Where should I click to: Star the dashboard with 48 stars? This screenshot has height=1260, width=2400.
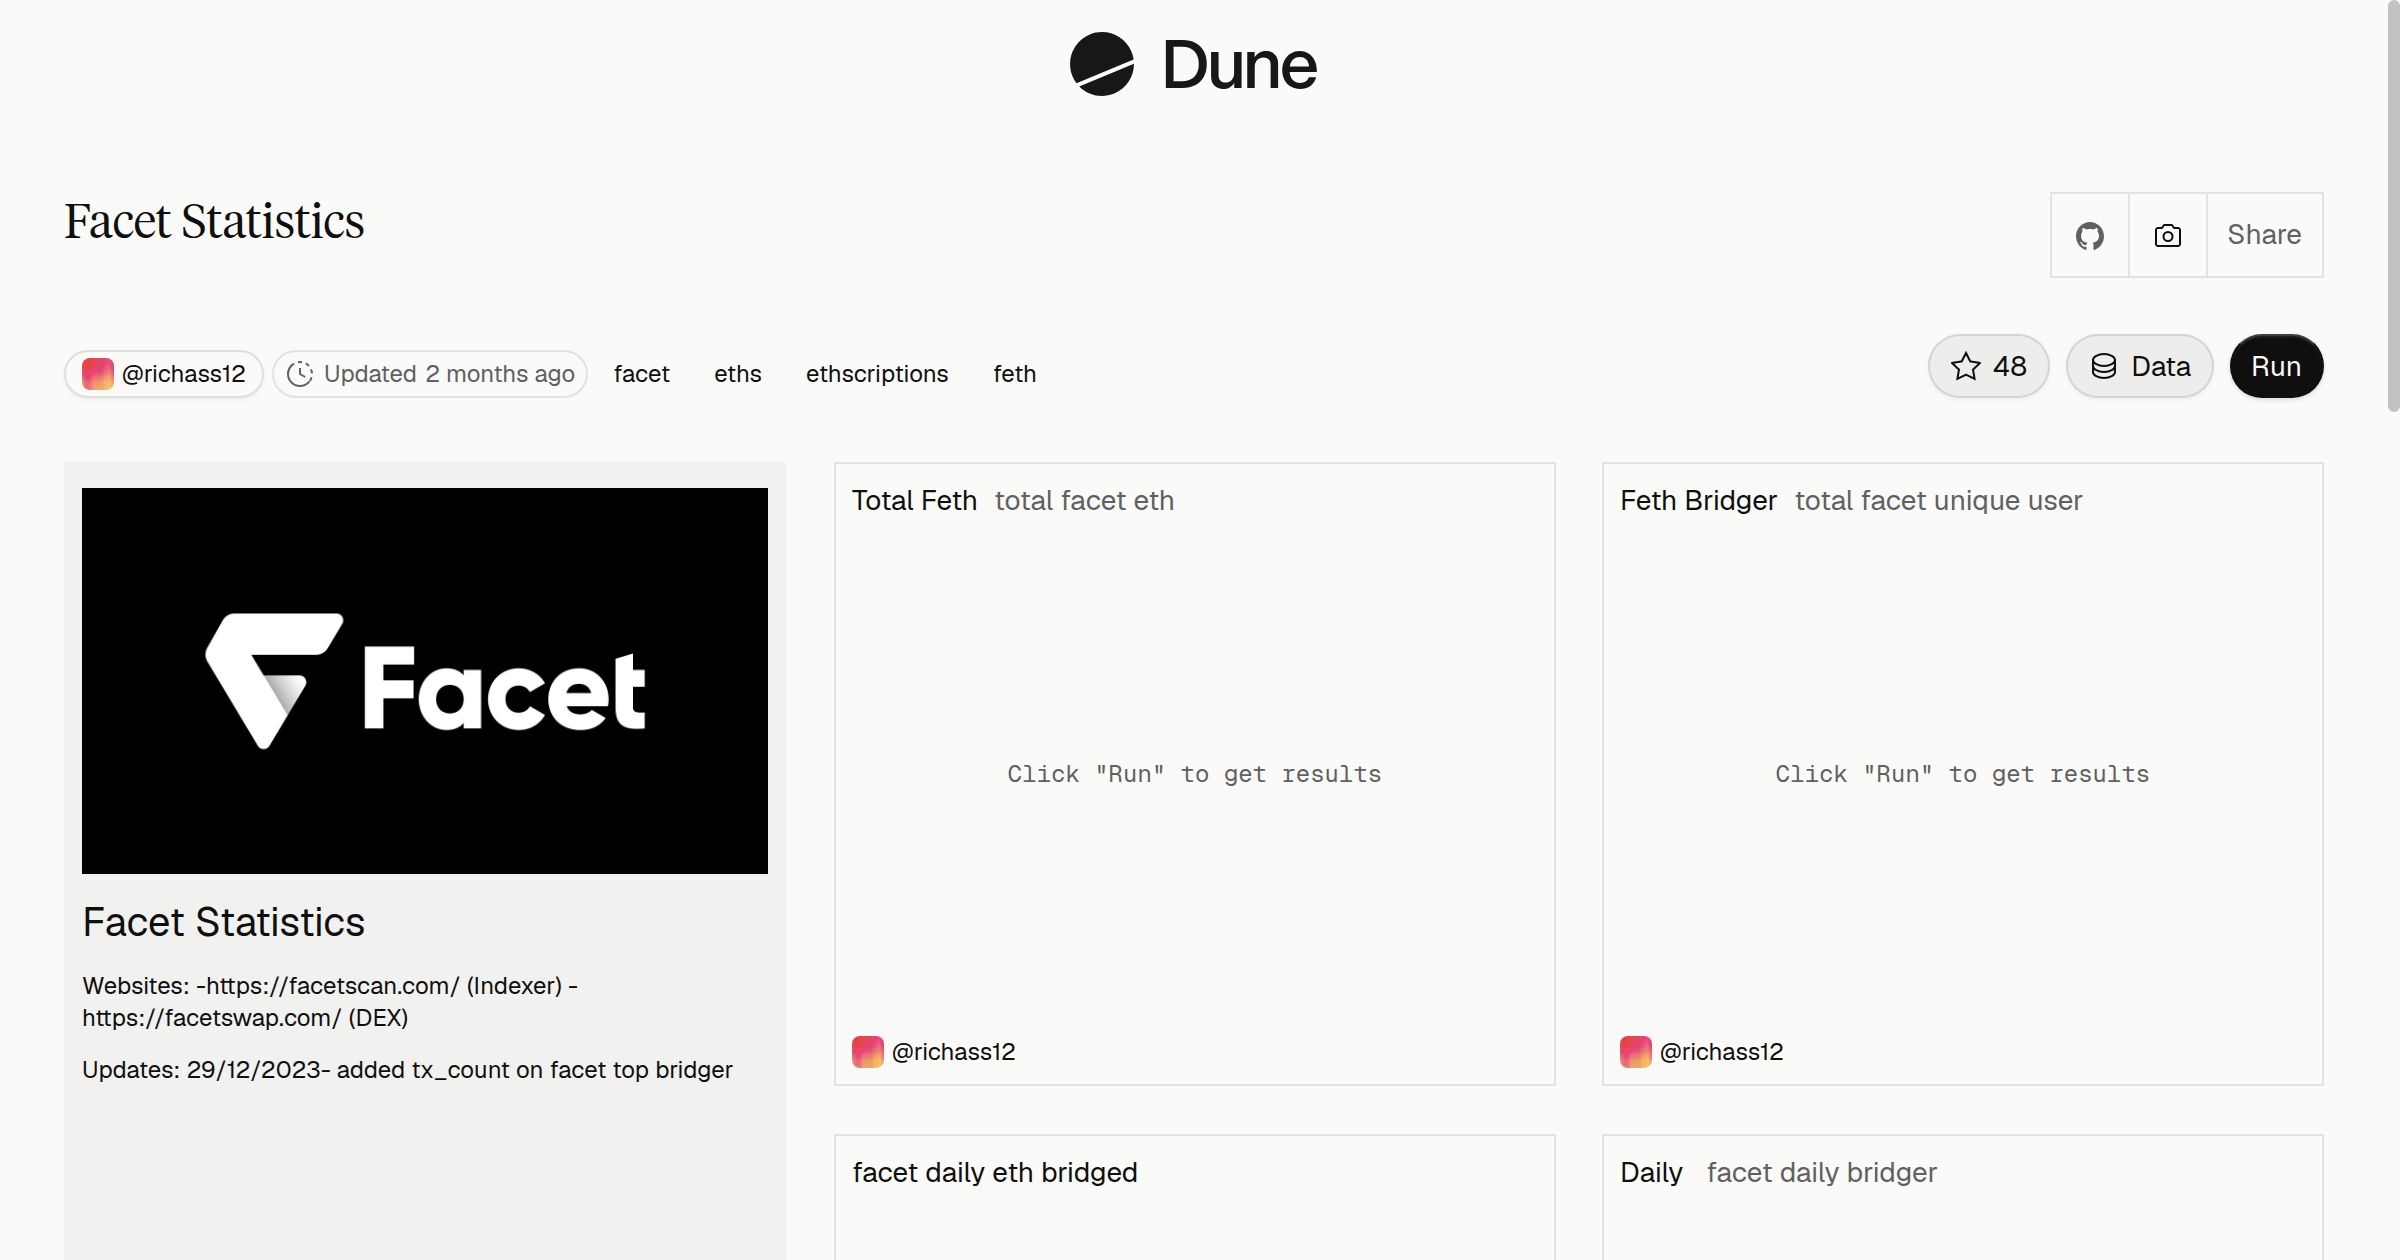[x=1988, y=366]
